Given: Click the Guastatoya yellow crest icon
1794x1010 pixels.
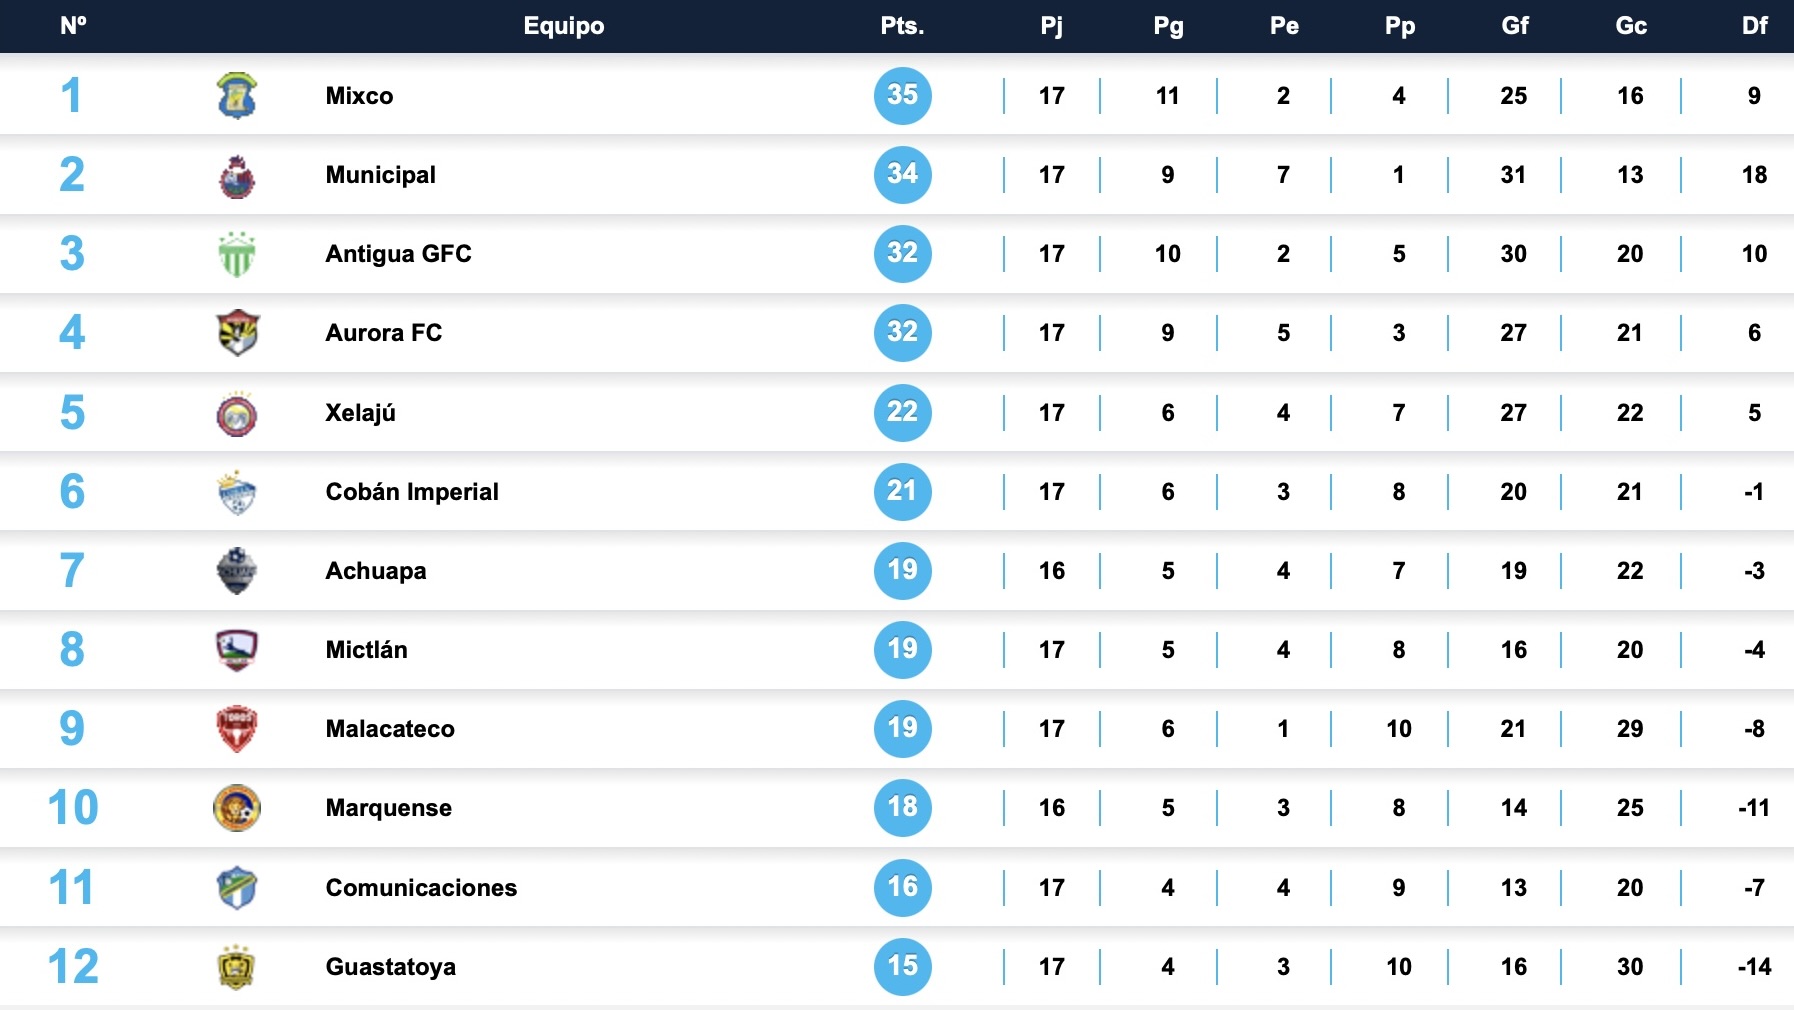Looking at the screenshot, I should [237, 967].
